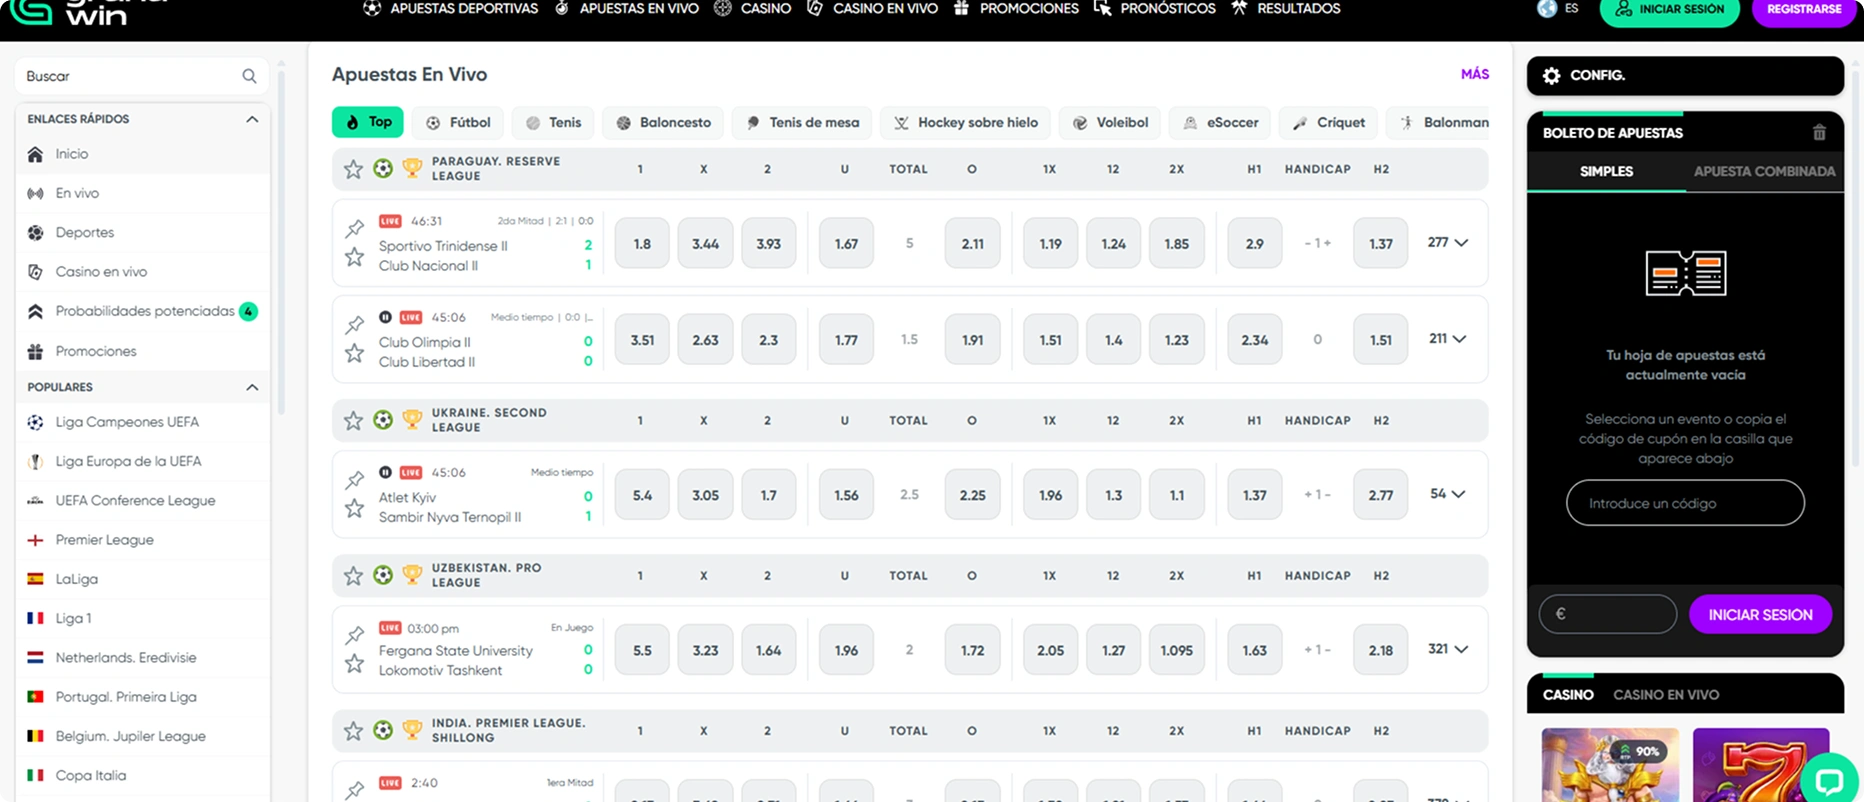Collapse the Populares section
Image resolution: width=1864 pixels, height=802 pixels.
tap(252, 387)
